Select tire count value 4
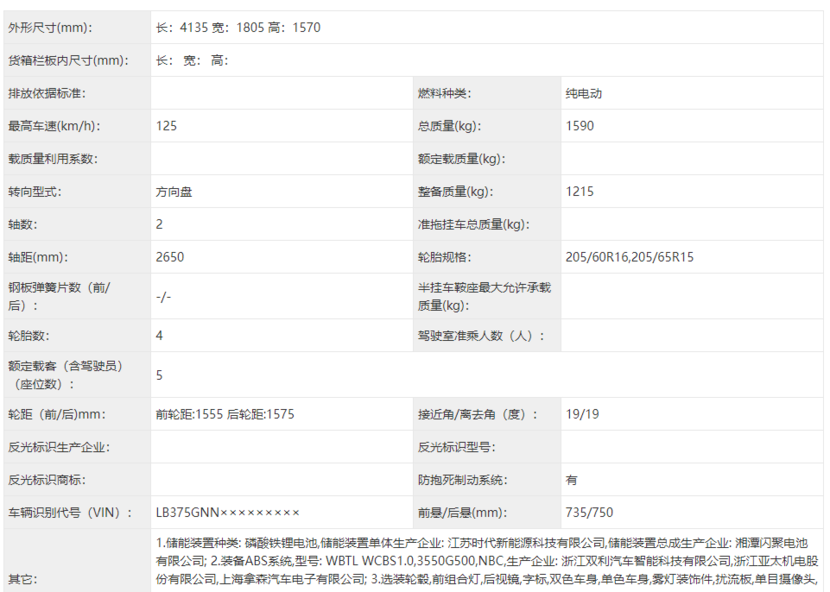830x592 pixels. pyautogui.click(x=159, y=336)
